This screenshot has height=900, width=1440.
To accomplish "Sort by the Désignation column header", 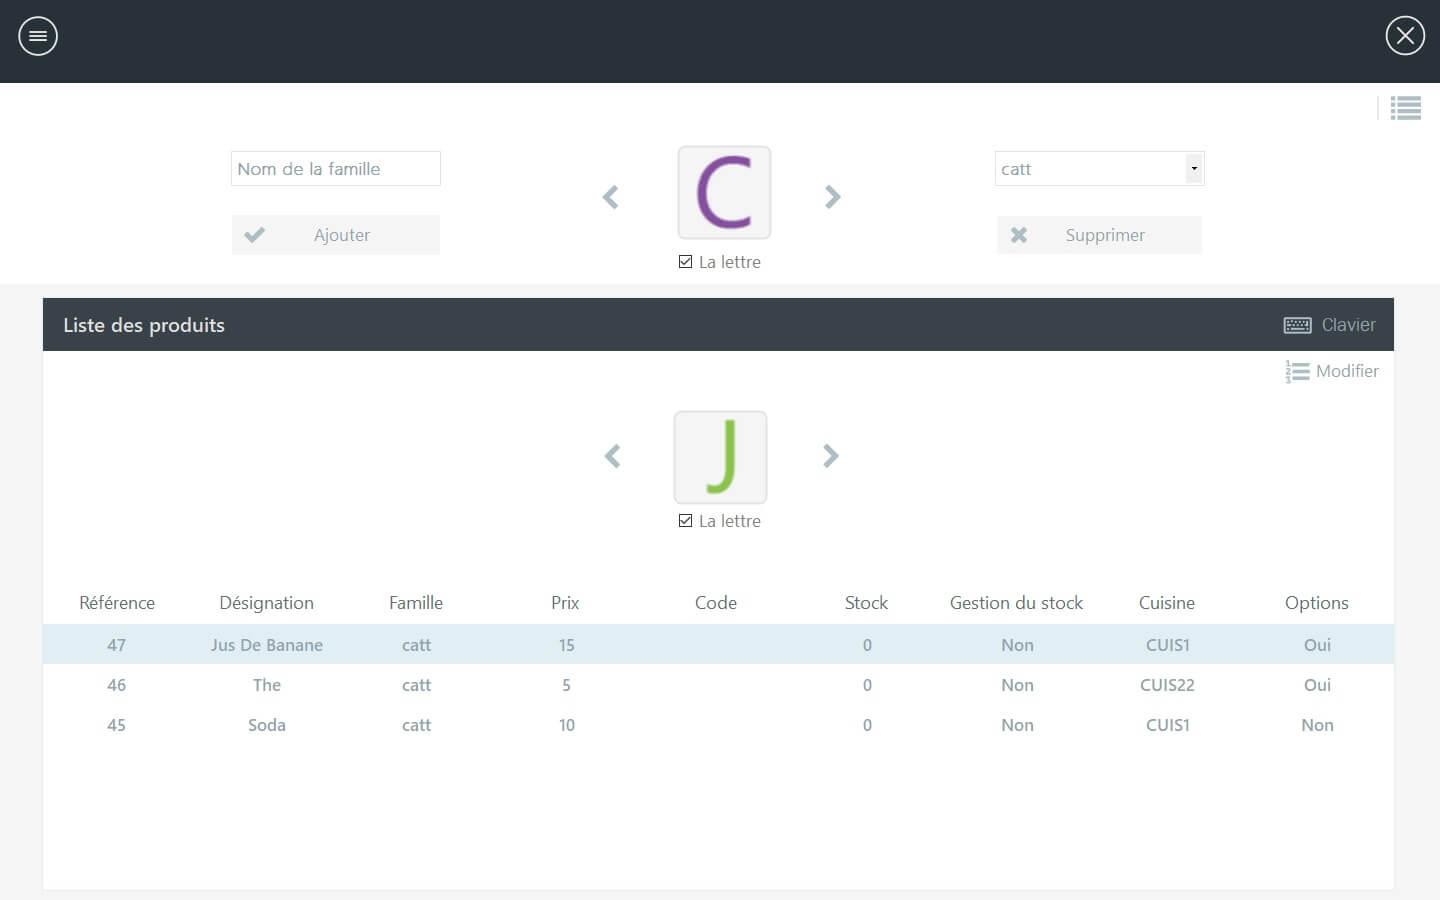I will [x=266, y=603].
